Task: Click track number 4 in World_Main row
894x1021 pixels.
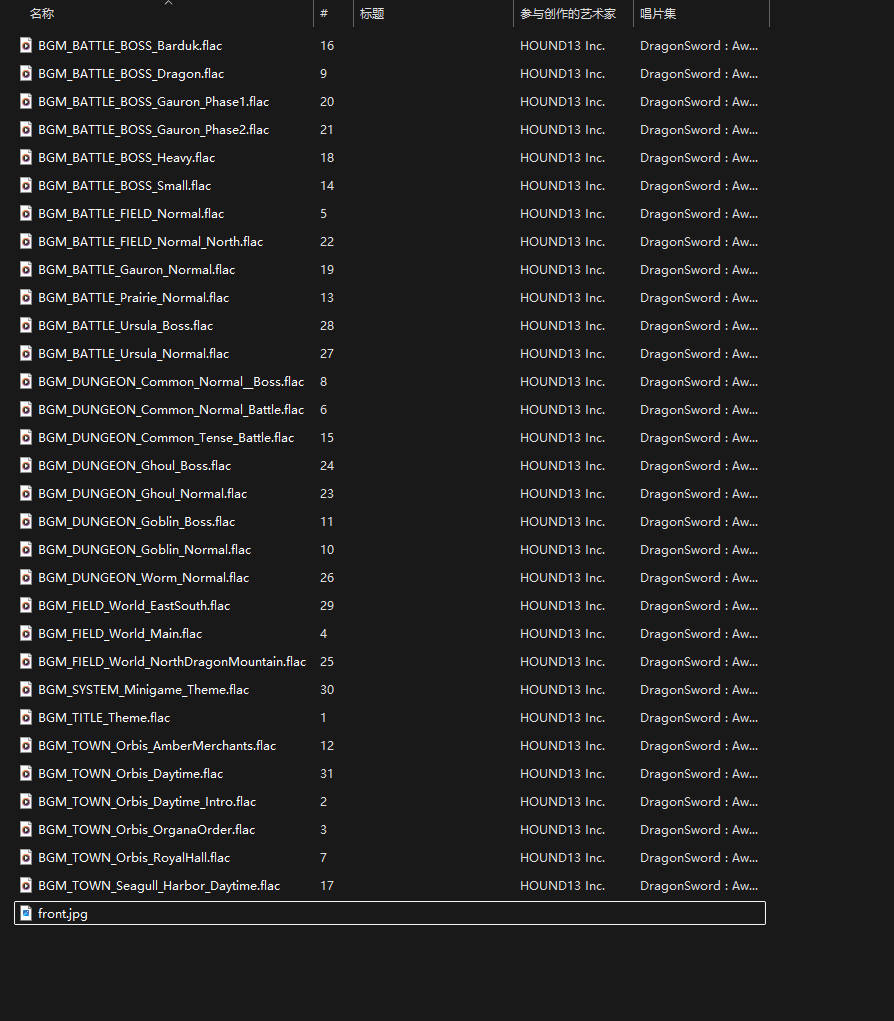Action: (324, 634)
